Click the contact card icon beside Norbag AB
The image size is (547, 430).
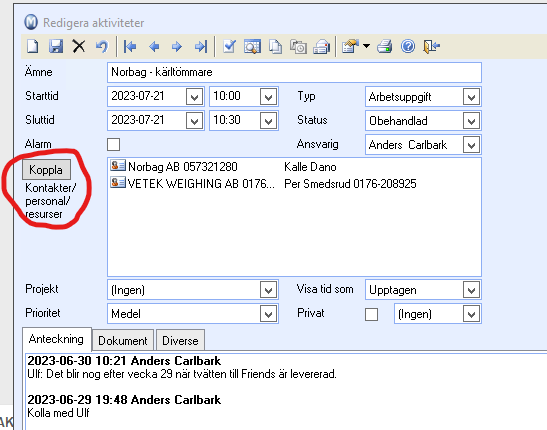coord(118,165)
